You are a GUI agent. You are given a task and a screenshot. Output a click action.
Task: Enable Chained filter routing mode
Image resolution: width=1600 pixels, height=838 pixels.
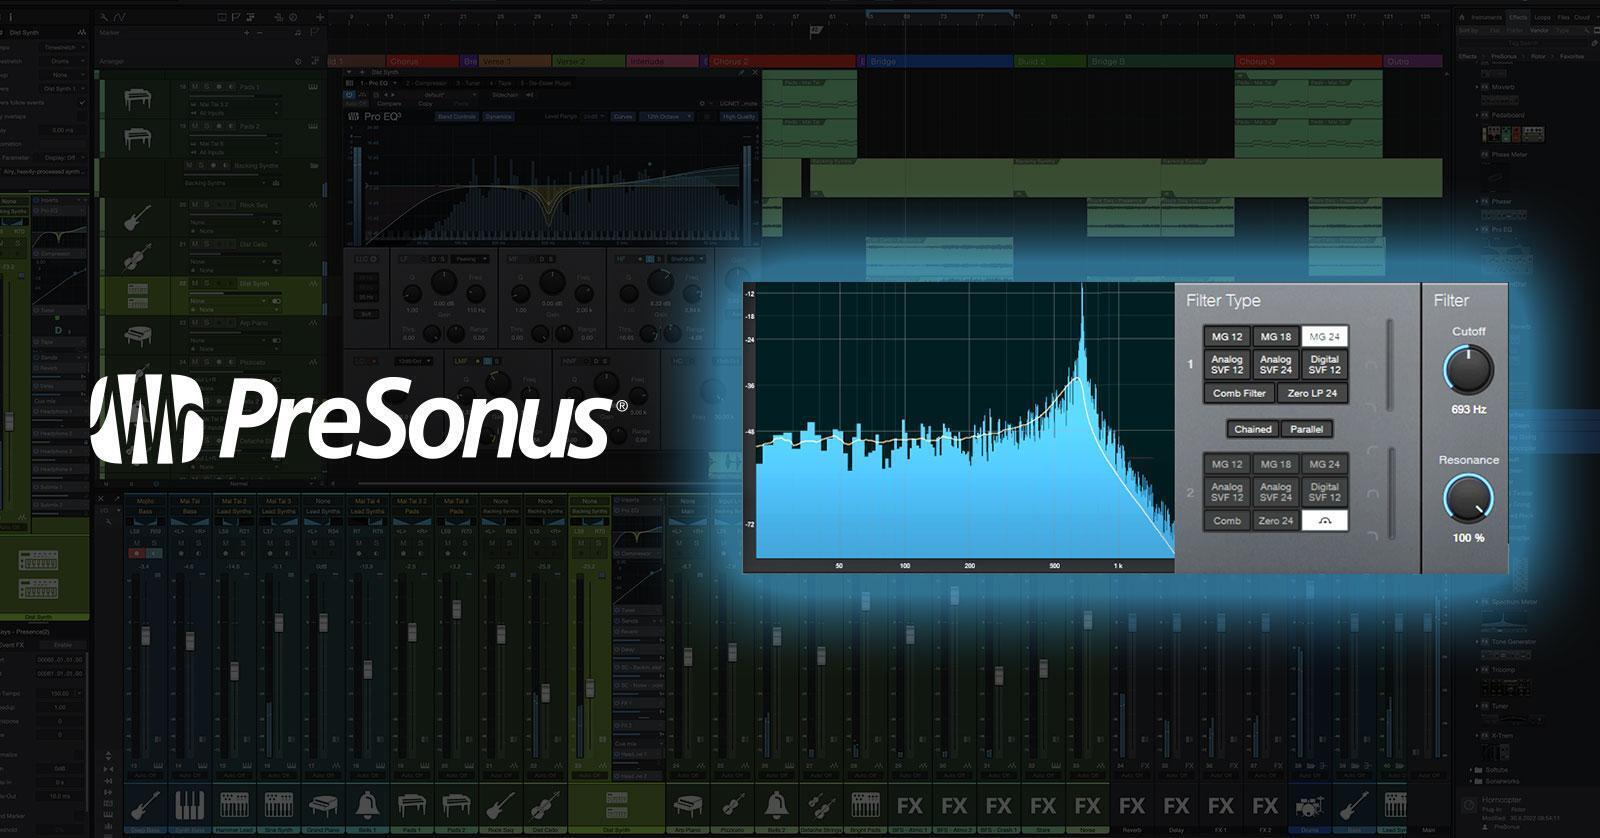click(1252, 429)
